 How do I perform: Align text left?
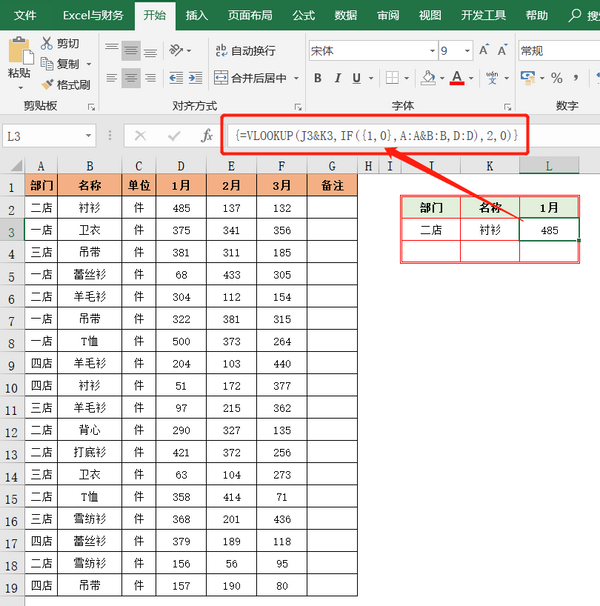coord(112,78)
